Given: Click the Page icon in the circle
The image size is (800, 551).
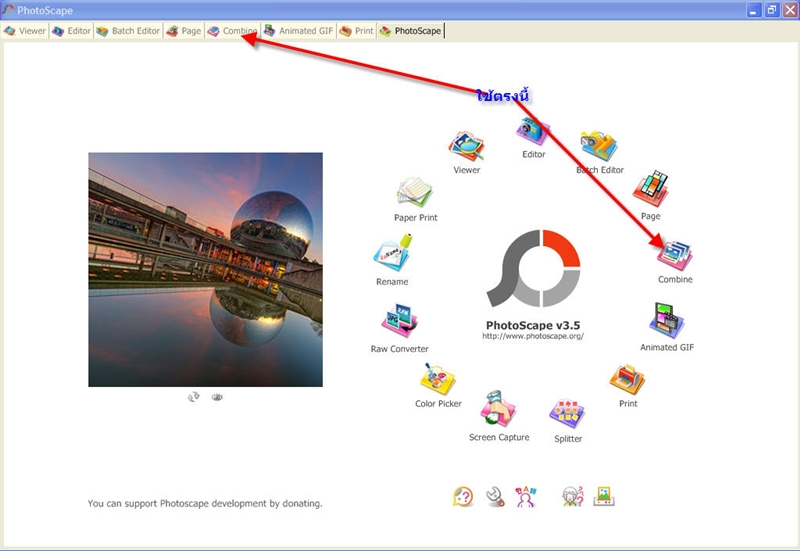Looking at the screenshot, I should point(651,189).
